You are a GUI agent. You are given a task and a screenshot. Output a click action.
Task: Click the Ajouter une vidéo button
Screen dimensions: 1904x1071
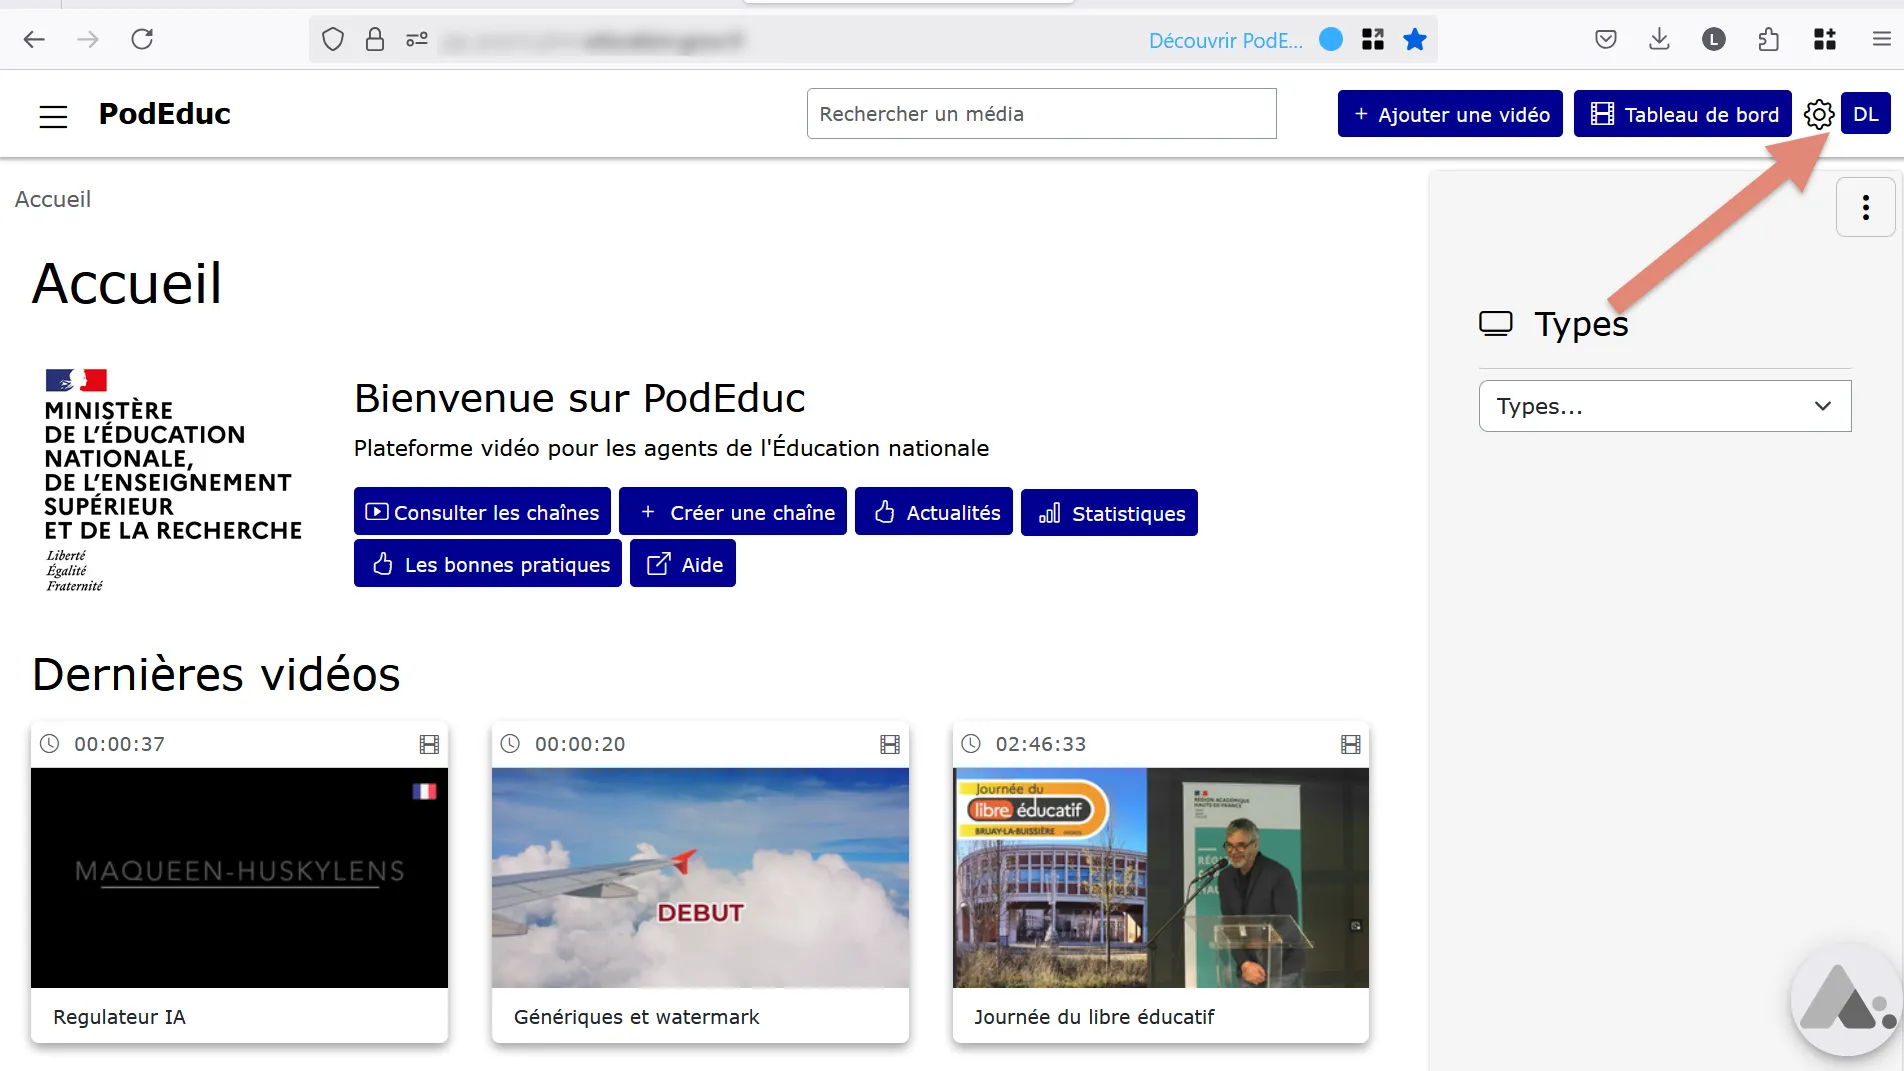[1450, 114]
